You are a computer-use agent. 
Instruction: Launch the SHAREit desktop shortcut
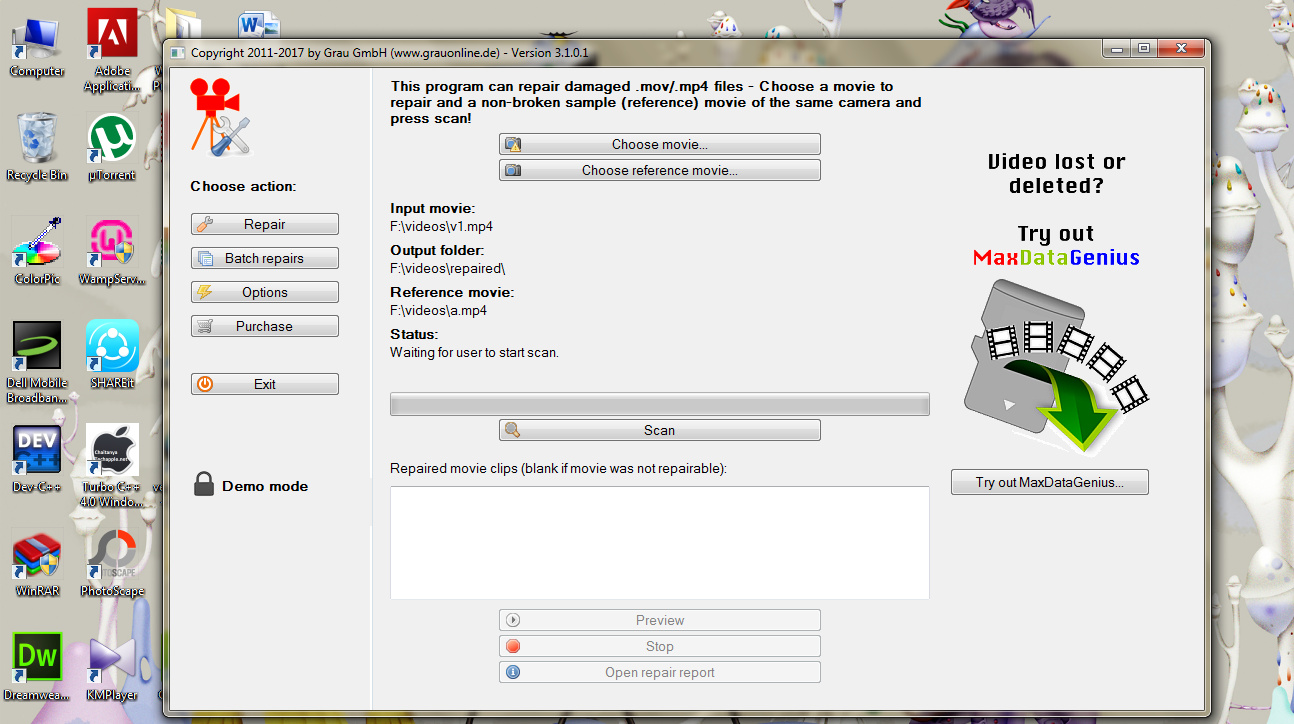point(112,348)
